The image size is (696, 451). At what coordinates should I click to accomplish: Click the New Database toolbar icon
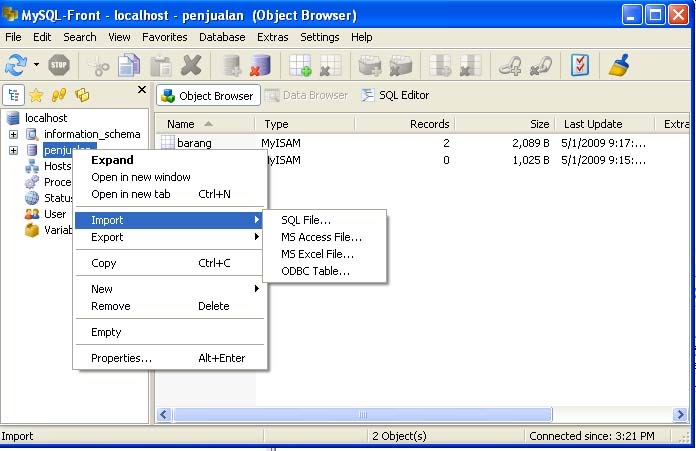(232, 66)
